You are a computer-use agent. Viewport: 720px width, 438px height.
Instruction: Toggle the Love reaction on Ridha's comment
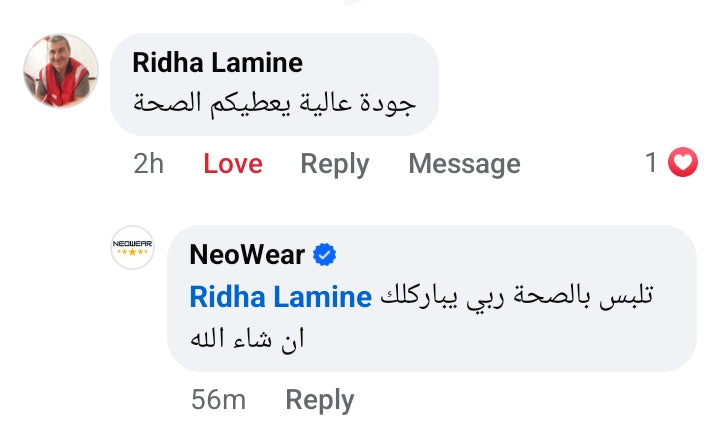[233, 164]
